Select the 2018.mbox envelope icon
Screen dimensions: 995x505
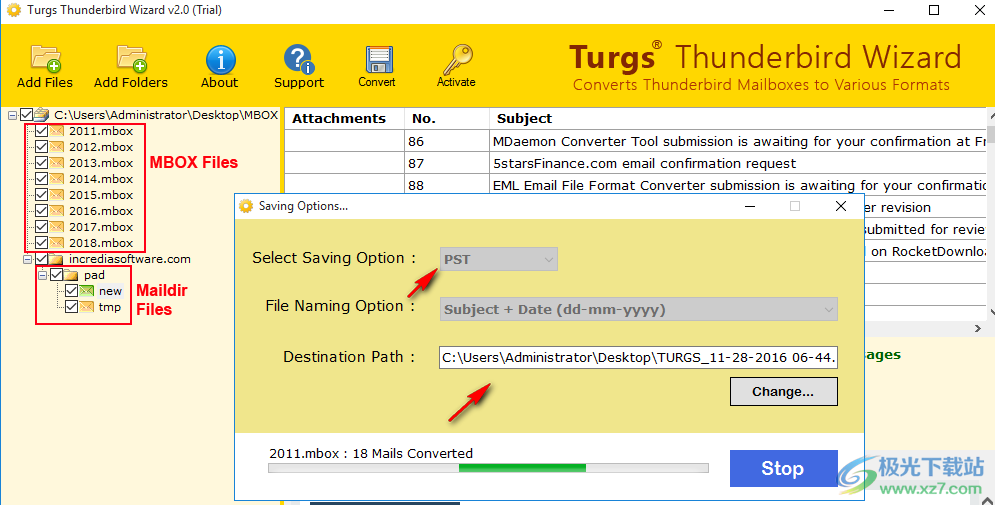tap(56, 242)
